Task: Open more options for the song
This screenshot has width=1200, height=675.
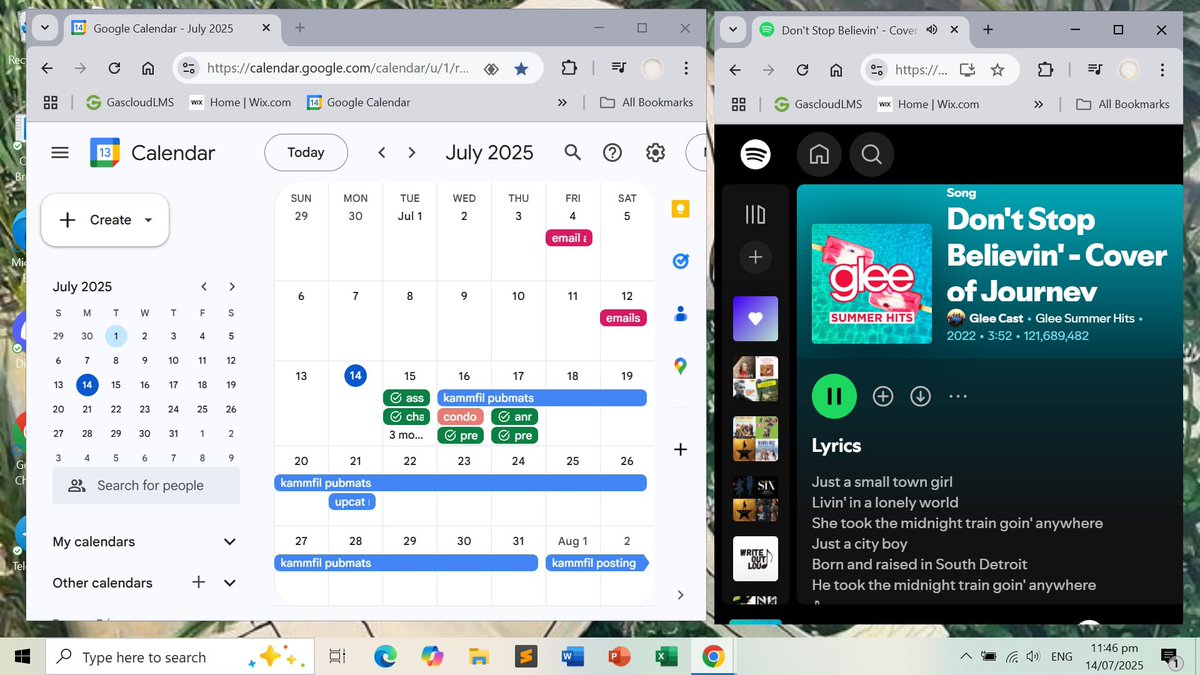Action: [x=958, y=396]
